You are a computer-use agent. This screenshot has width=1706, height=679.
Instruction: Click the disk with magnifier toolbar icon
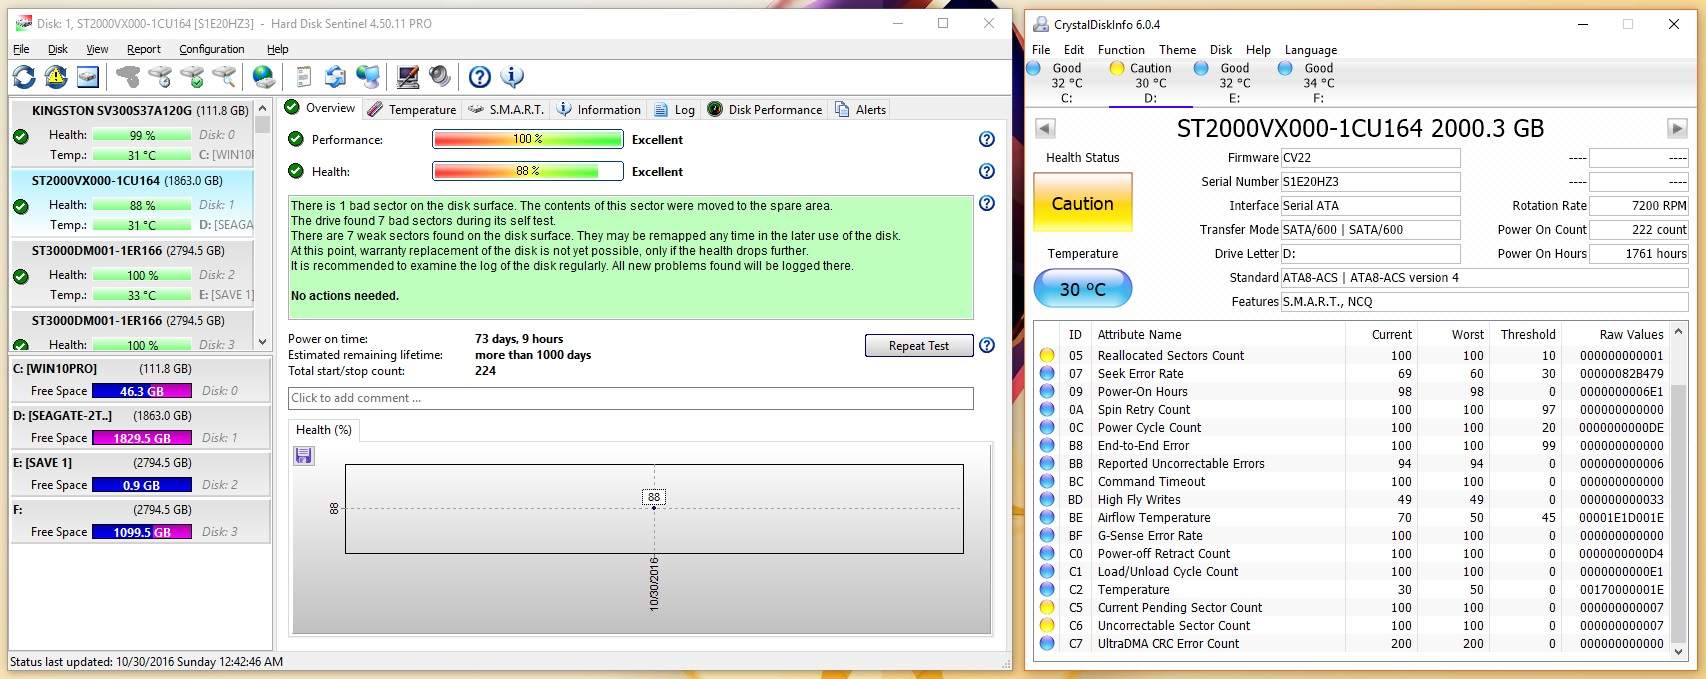pos(224,76)
